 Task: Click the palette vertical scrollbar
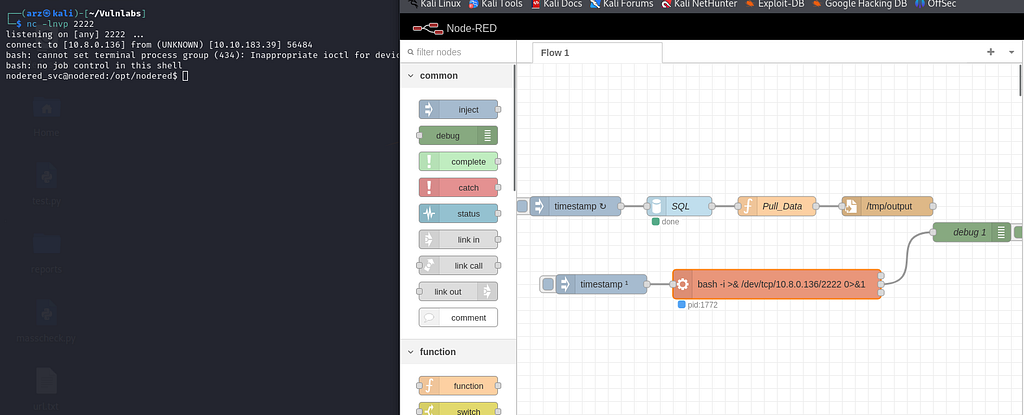click(x=515, y=127)
